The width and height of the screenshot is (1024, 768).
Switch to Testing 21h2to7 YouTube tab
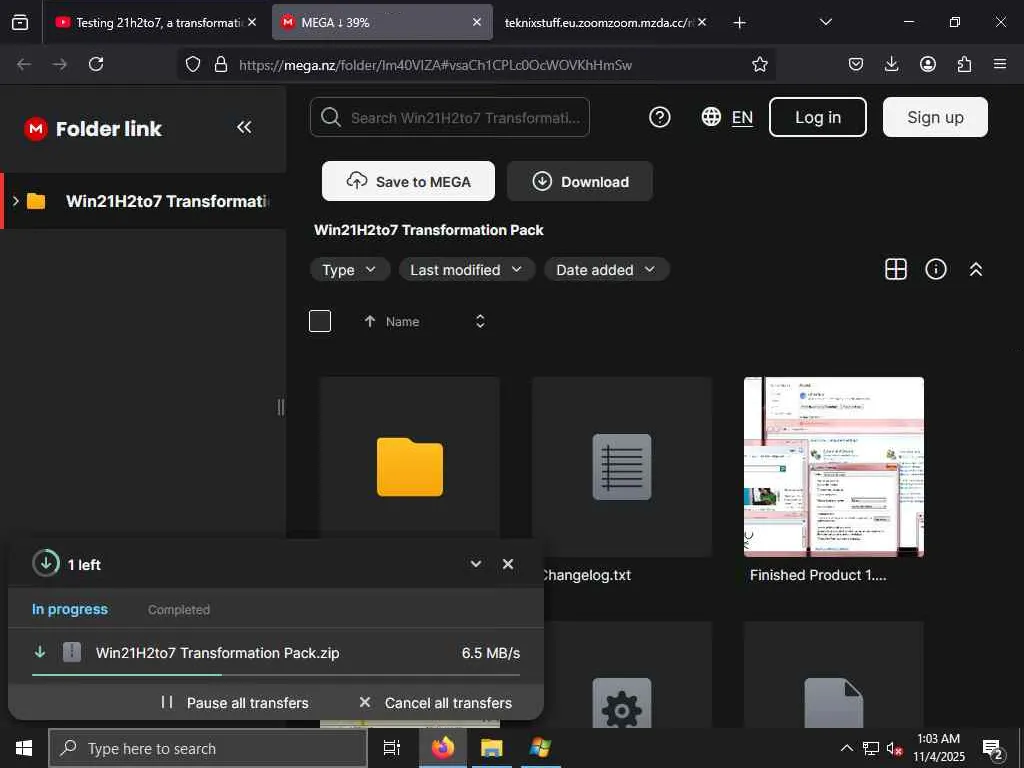[x=156, y=23]
